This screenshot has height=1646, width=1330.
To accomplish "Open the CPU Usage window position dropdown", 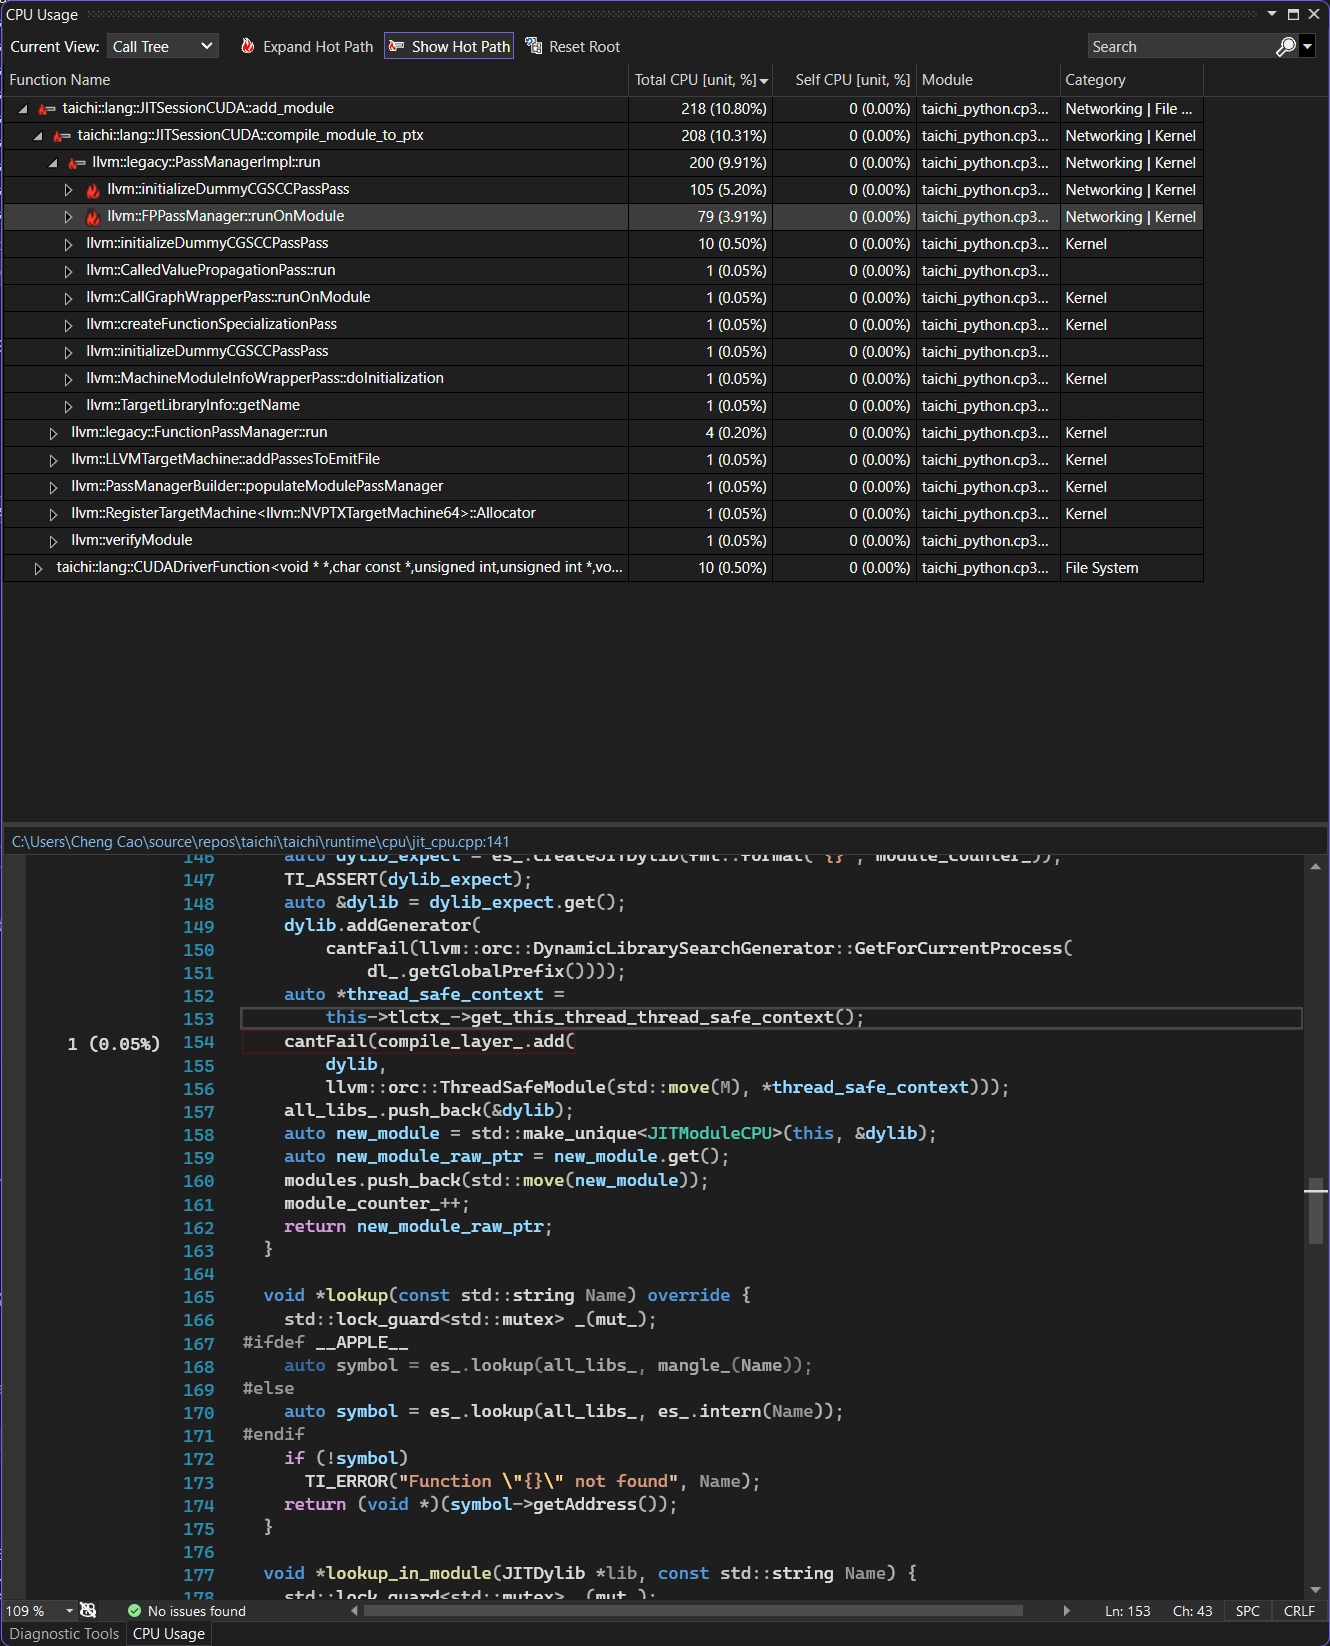I will 1272,14.
